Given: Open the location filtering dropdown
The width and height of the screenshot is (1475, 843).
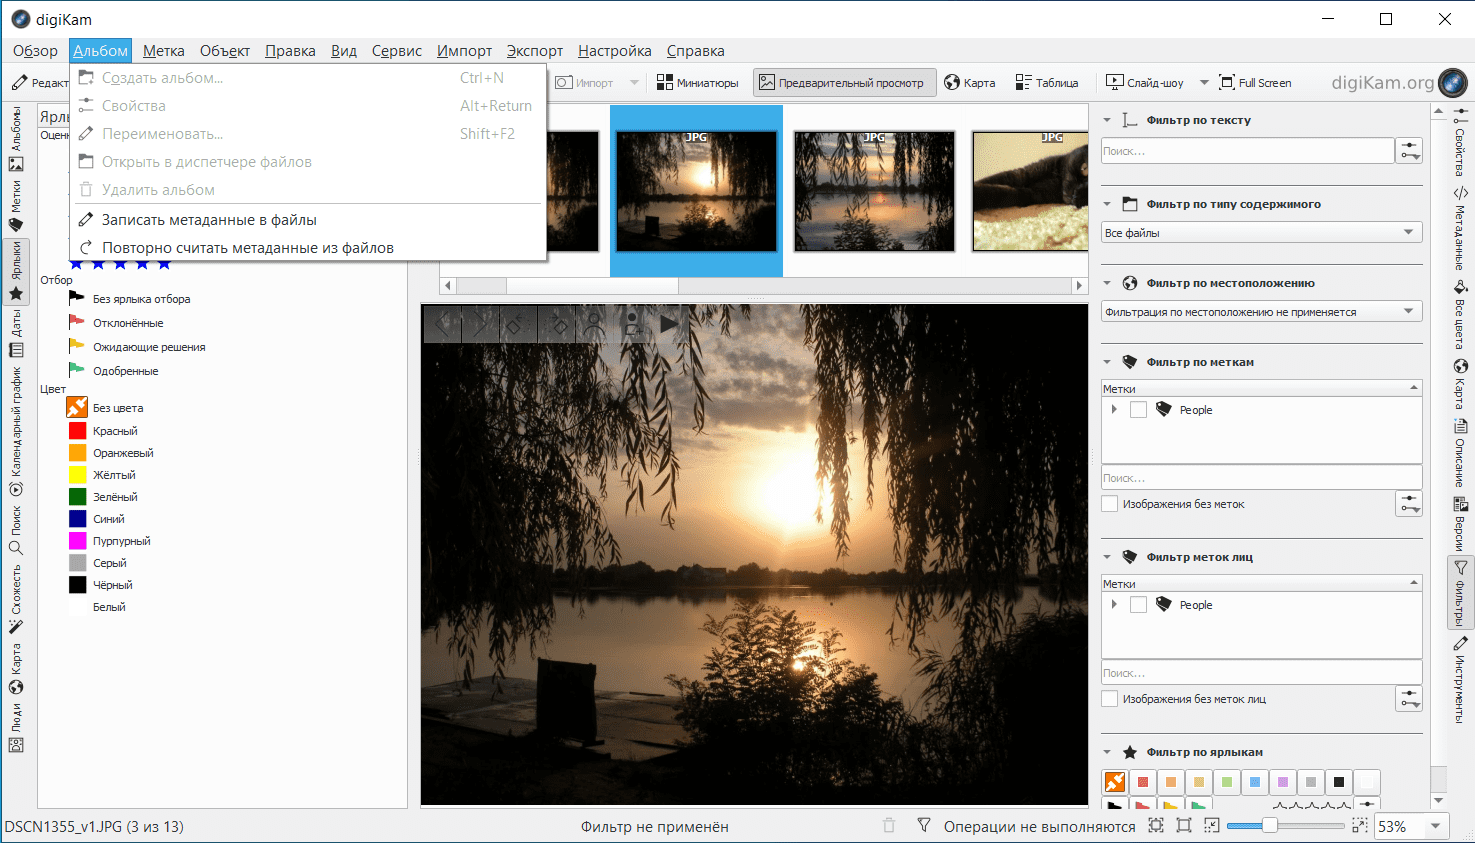Looking at the screenshot, I should 1261,312.
